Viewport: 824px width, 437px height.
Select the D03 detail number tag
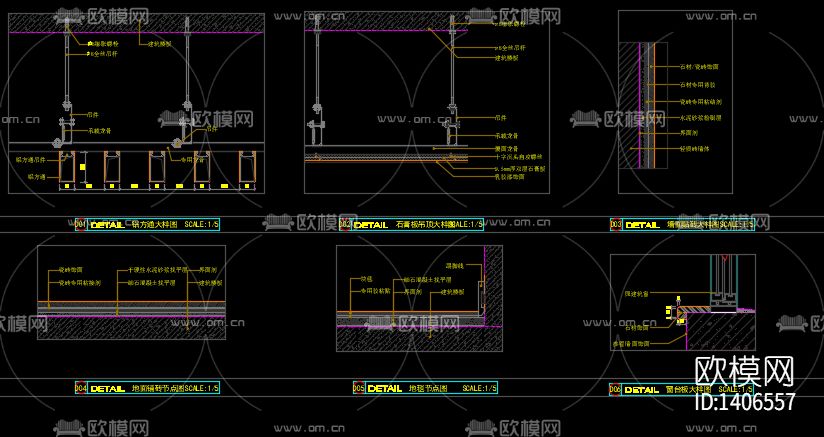(616, 225)
